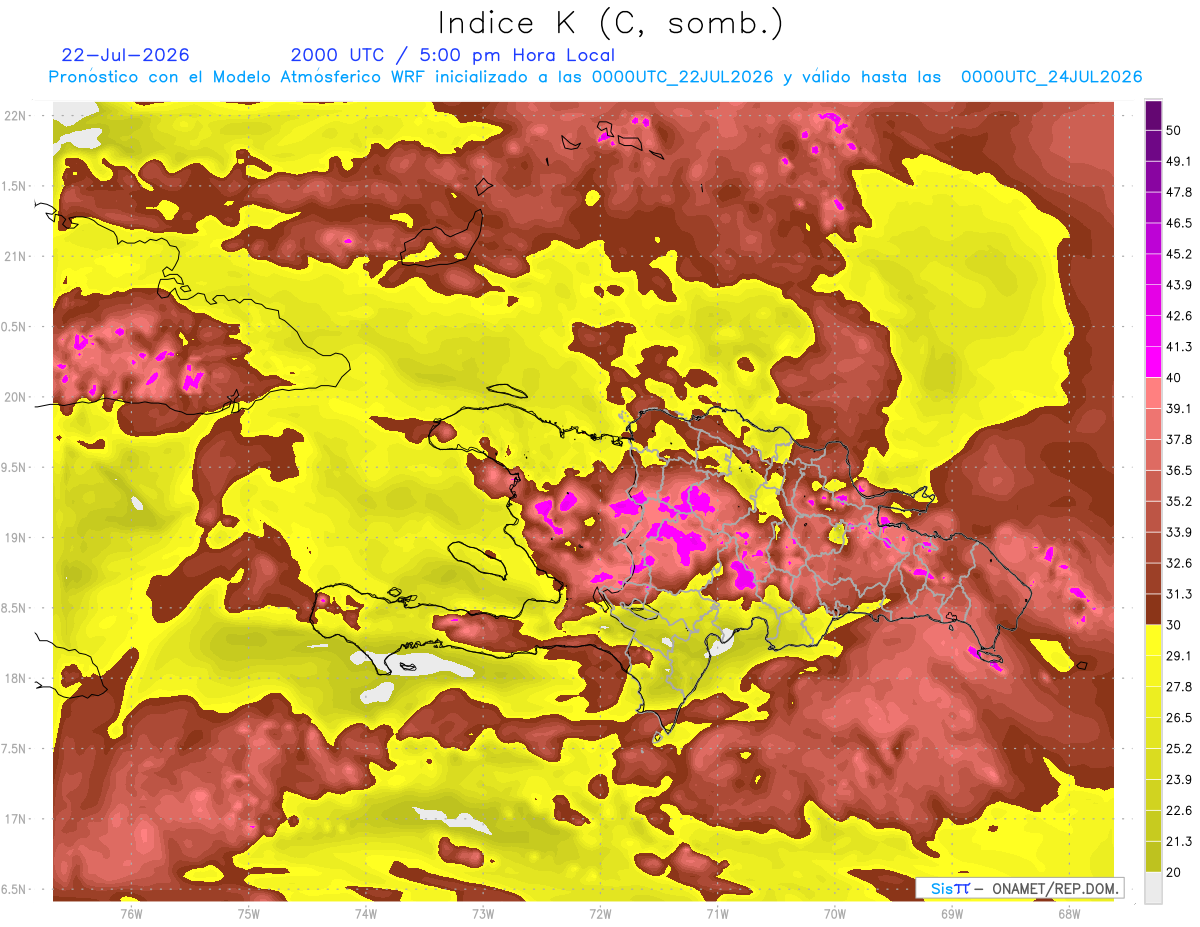The width and height of the screenshot is (1200, 927).
Task: Select the bright yellow colorbar segment between 29.1 and 30
Action: pos(1153,640)
